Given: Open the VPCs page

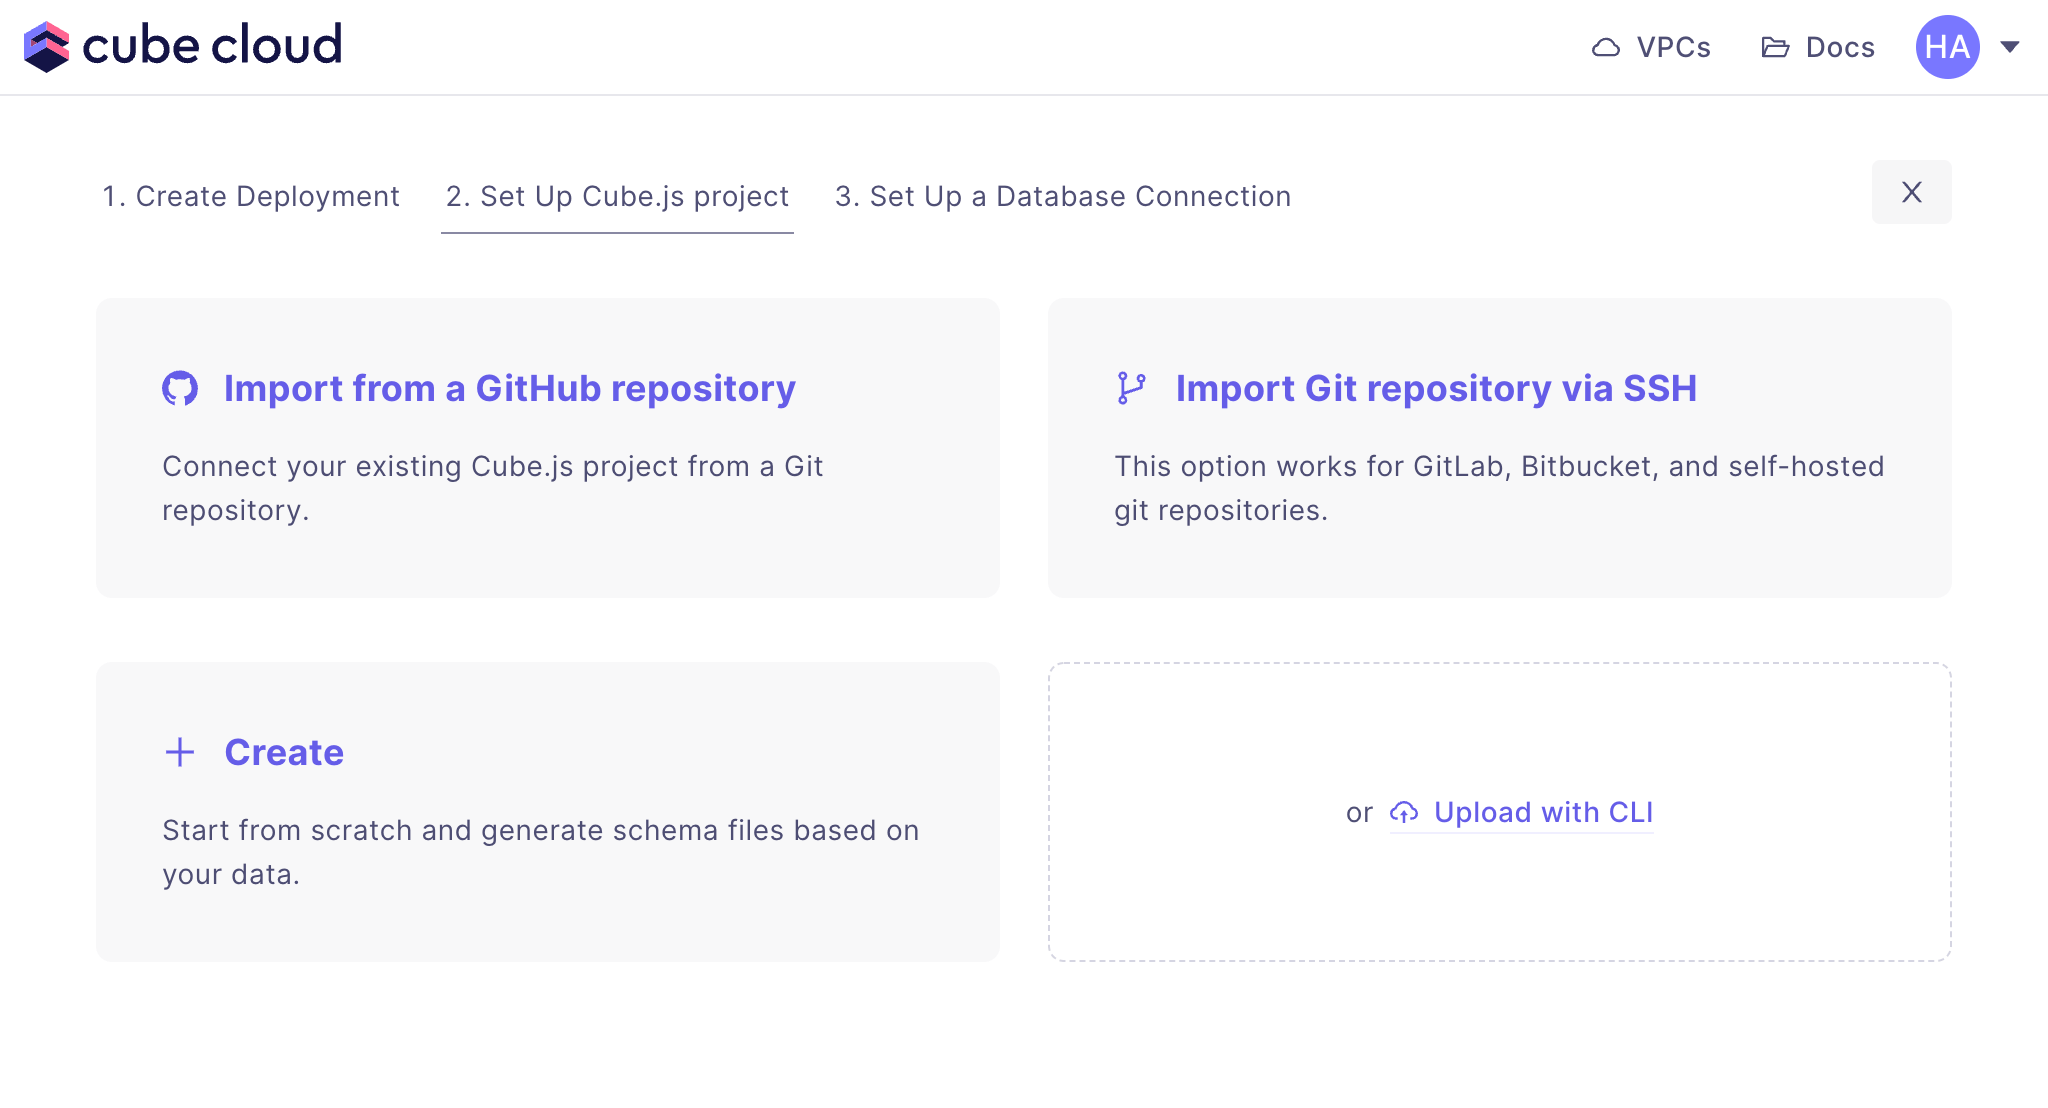Looking at the screenshot, I should pos(1673,47).
